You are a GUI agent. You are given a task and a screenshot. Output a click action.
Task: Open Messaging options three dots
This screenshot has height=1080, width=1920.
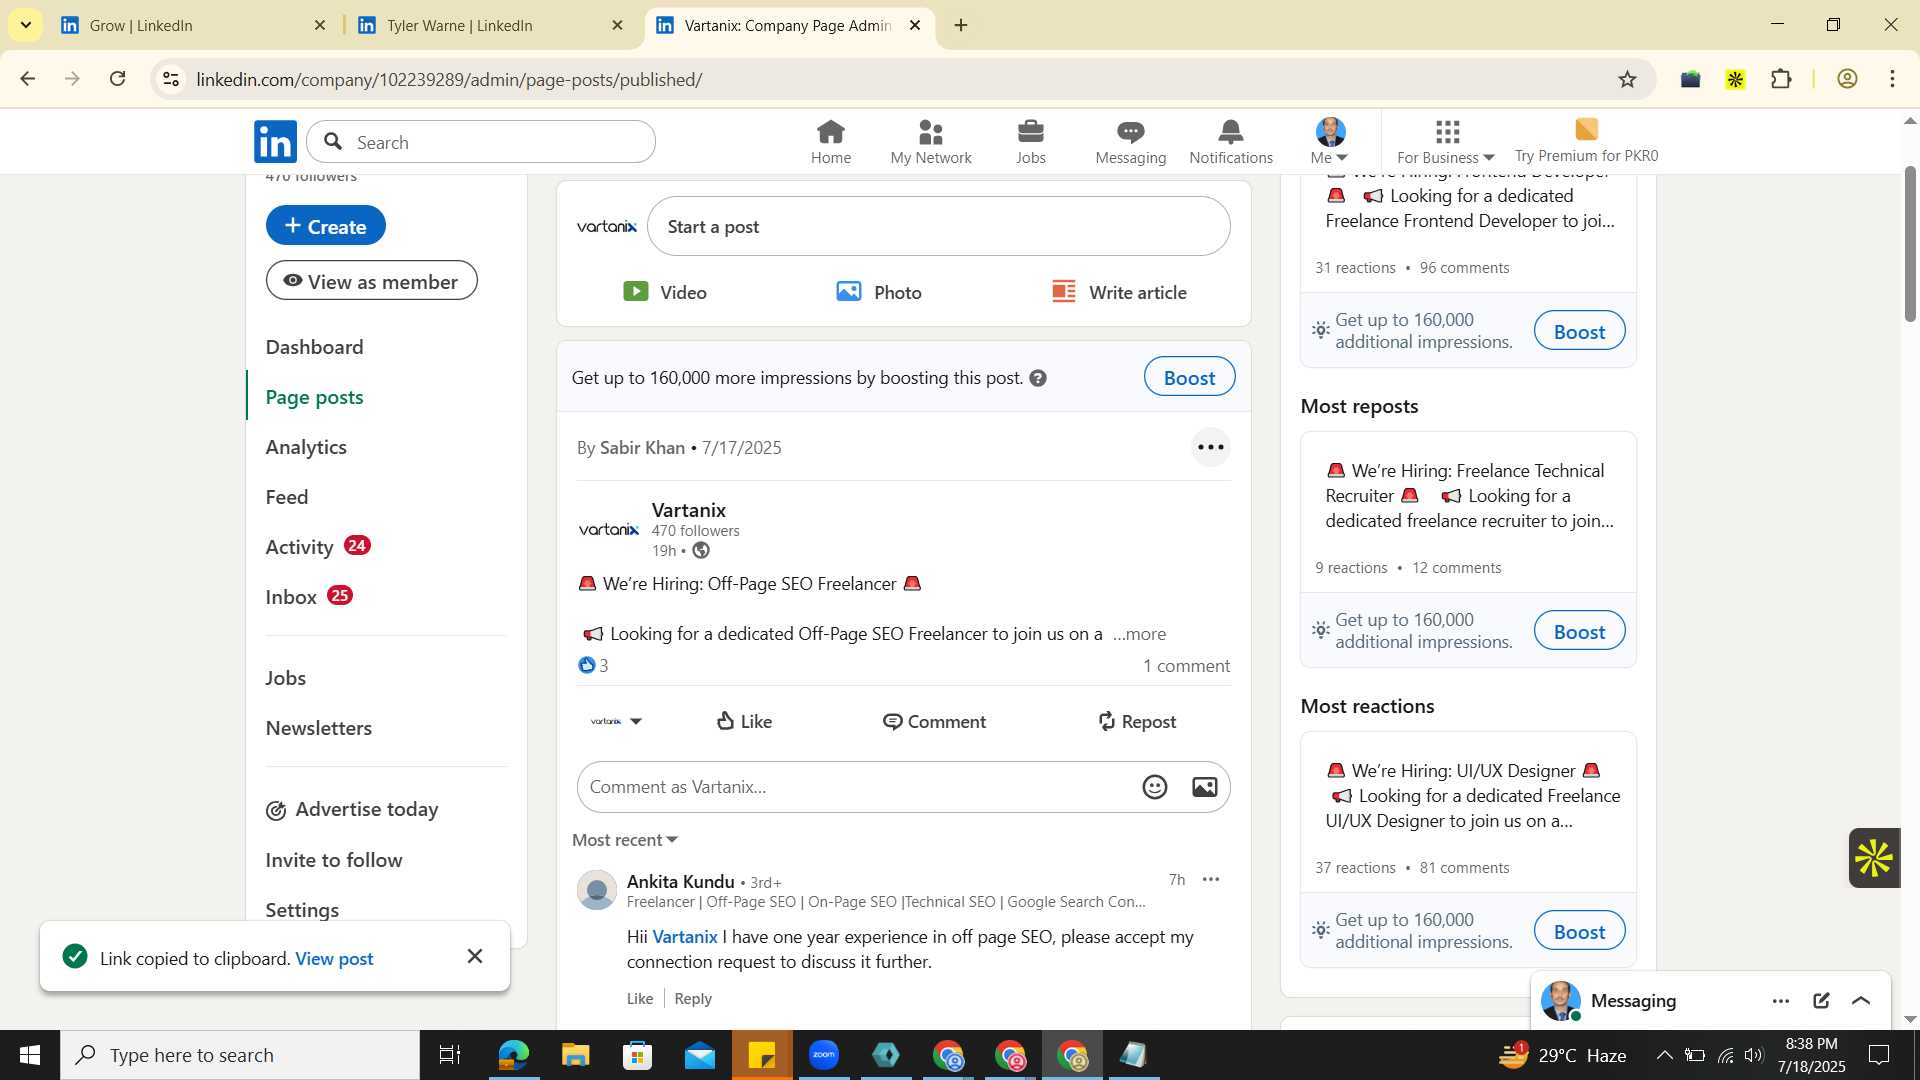coord(1781,1001)
